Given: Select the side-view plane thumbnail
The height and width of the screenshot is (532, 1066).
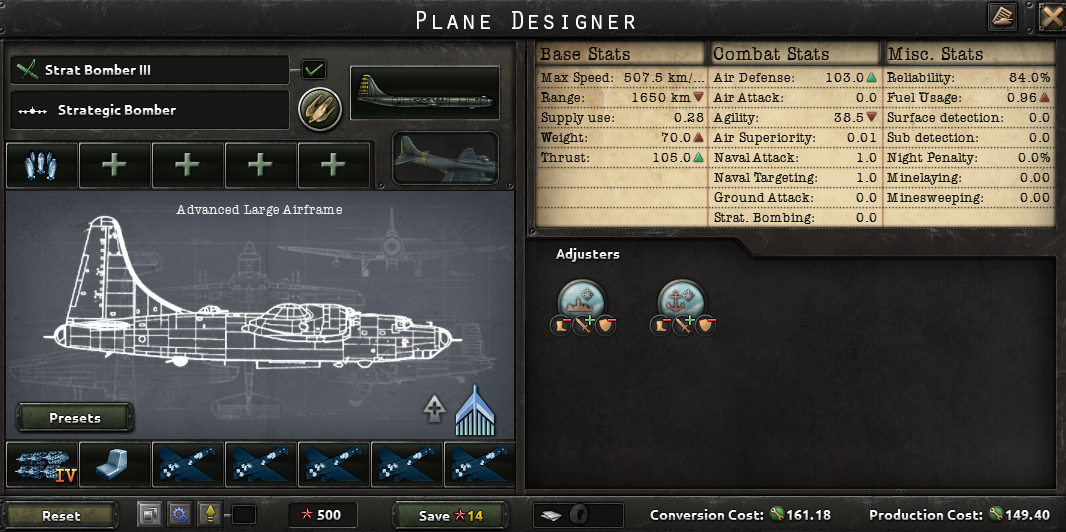Looking at the screenshot, I should (425, 93).
